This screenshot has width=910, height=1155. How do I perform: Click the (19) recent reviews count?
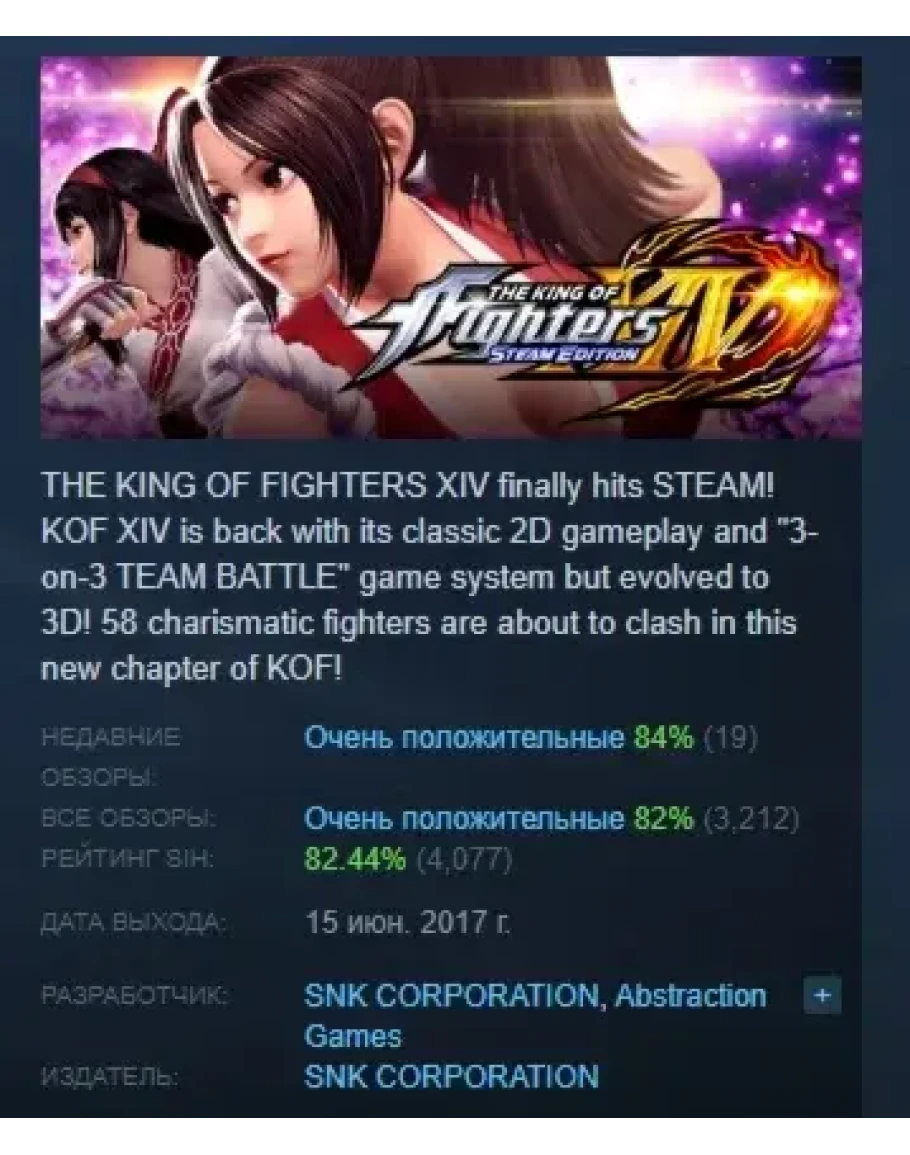pyautogui.click(x=730, y=737)
